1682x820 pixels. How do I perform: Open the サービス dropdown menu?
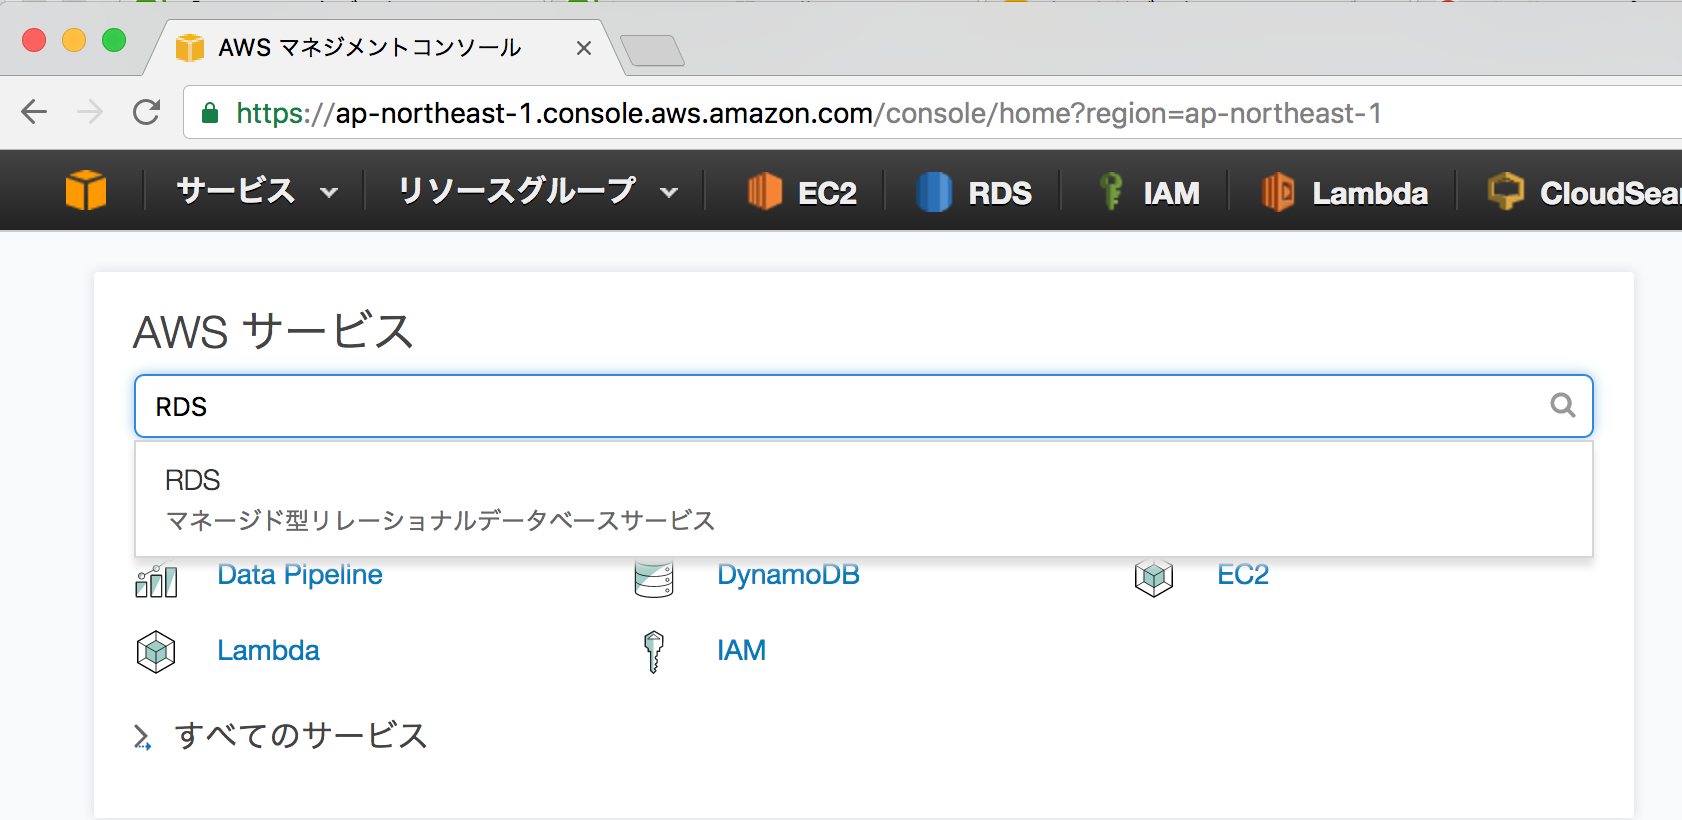click(257, 190)
